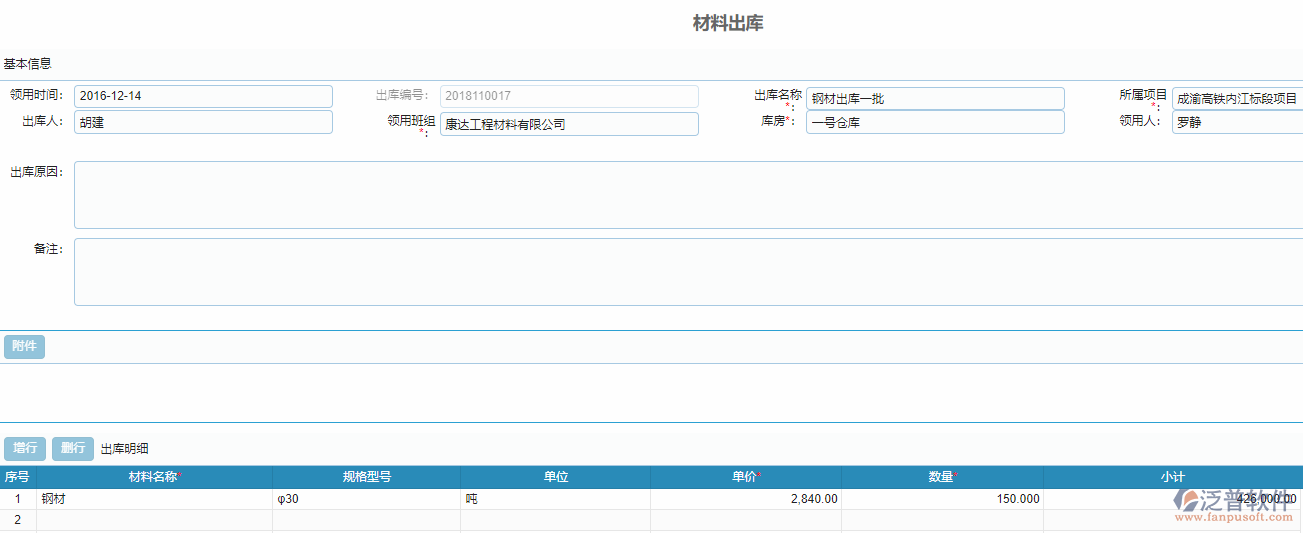Screen dimensions: 1303x533
Task: Focus the 备注 remarks text area
Action: coord(688,272)
